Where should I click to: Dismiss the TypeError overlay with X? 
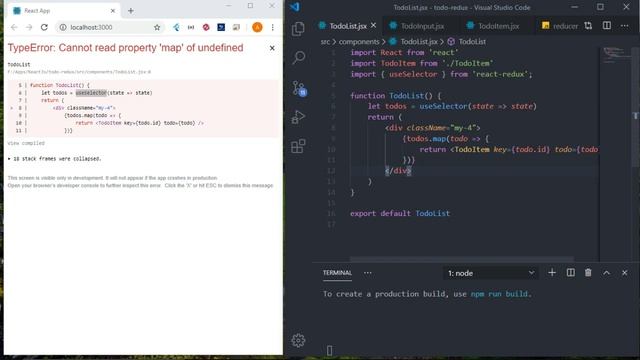click(x=272, y=48)
